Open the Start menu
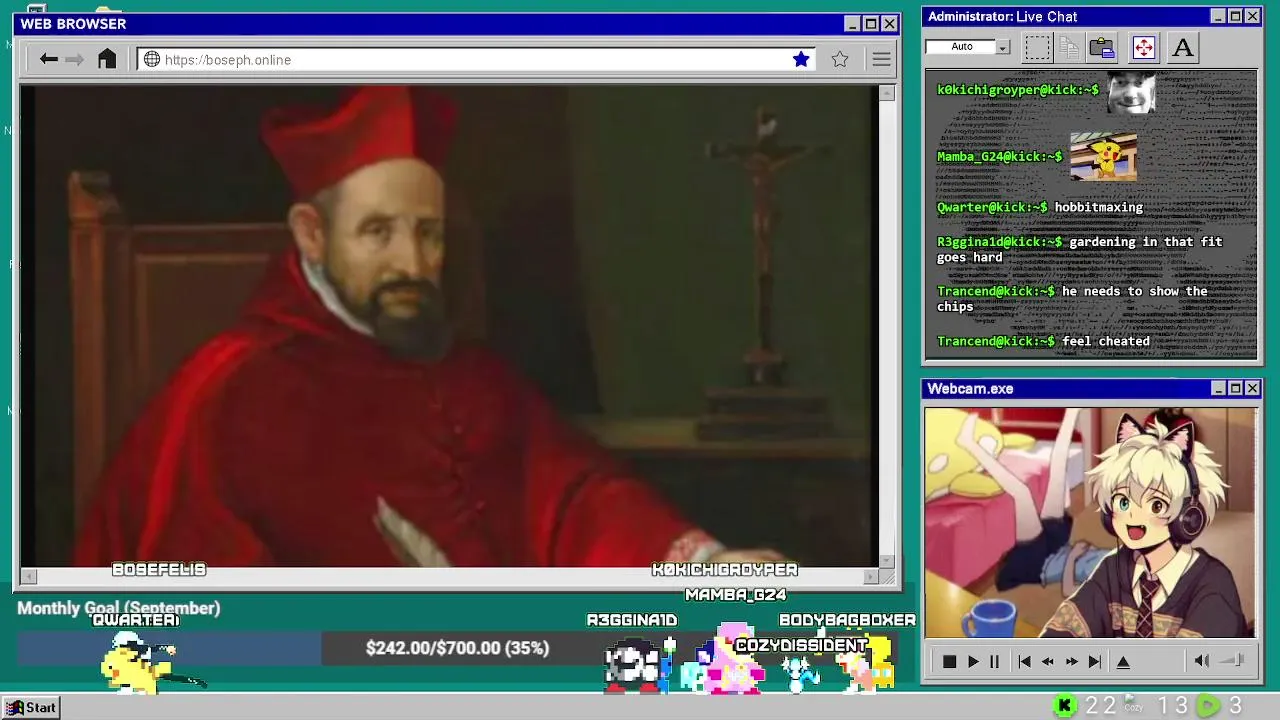Image resolution: width=1280 pixels, height=720 pixels. click(x=31, y=707)
